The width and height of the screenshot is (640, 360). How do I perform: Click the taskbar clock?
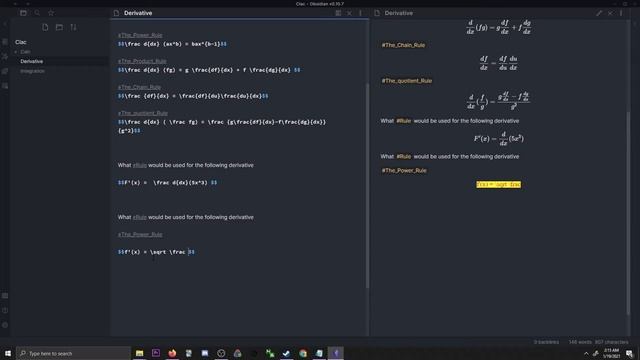(611, 353)
